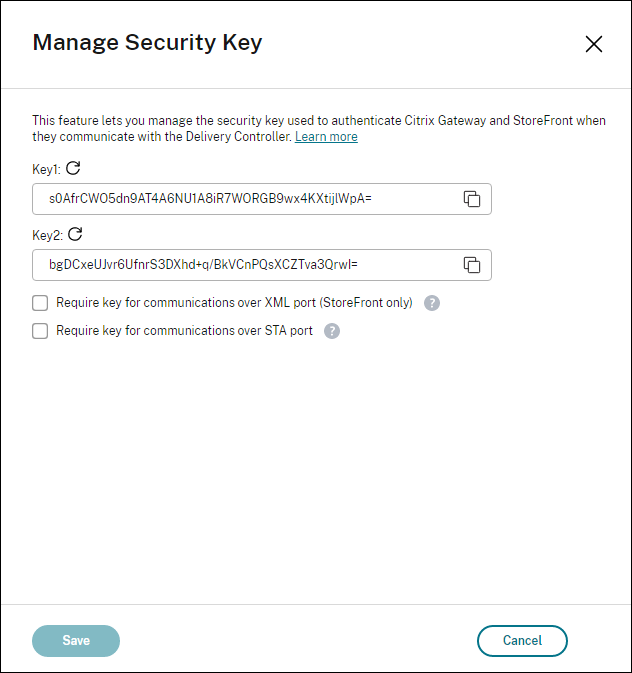Screen dimensions: 632x673
Task: Enable key requirement over XML port checkbox
Action: [x=40, y=303]
